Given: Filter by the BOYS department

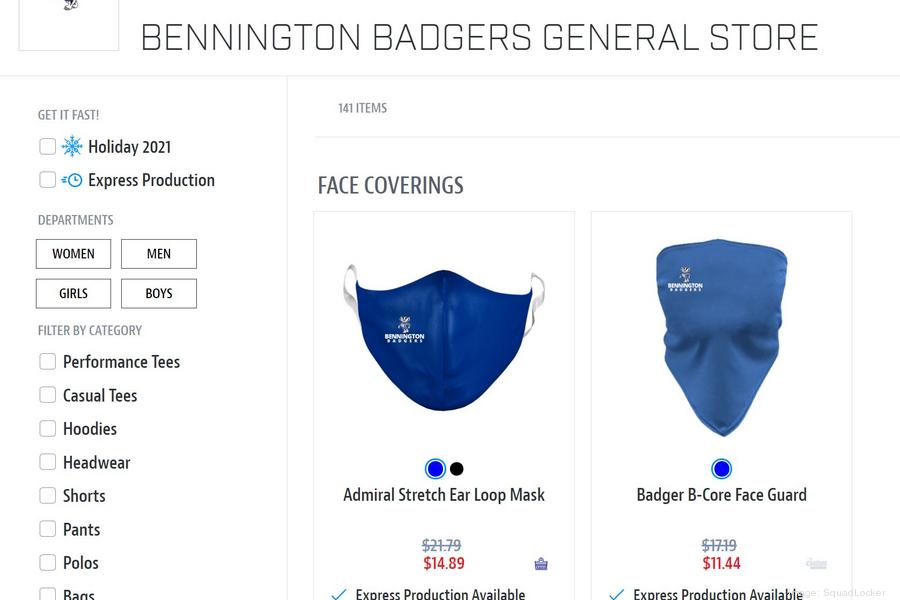Looking at the screenshot, I should (159, 293).
